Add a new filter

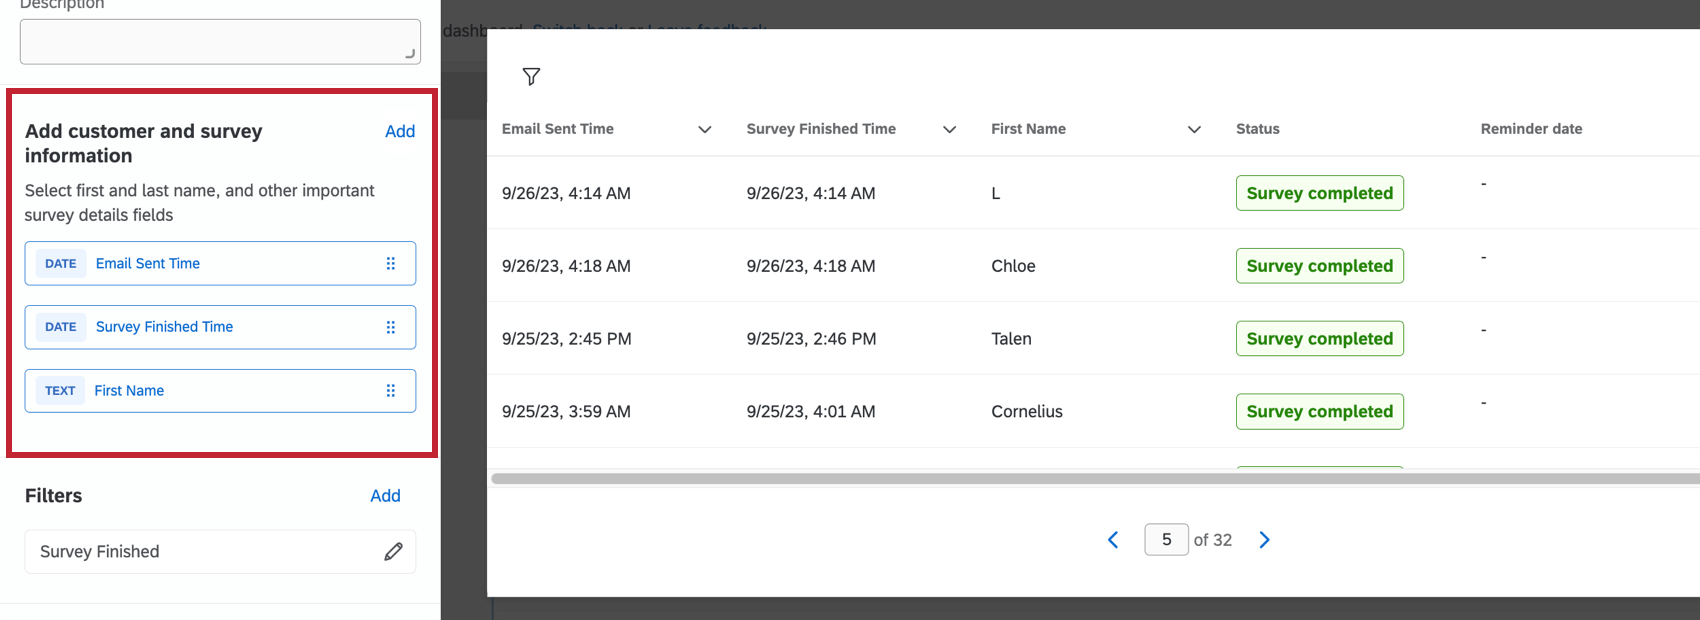385,496
